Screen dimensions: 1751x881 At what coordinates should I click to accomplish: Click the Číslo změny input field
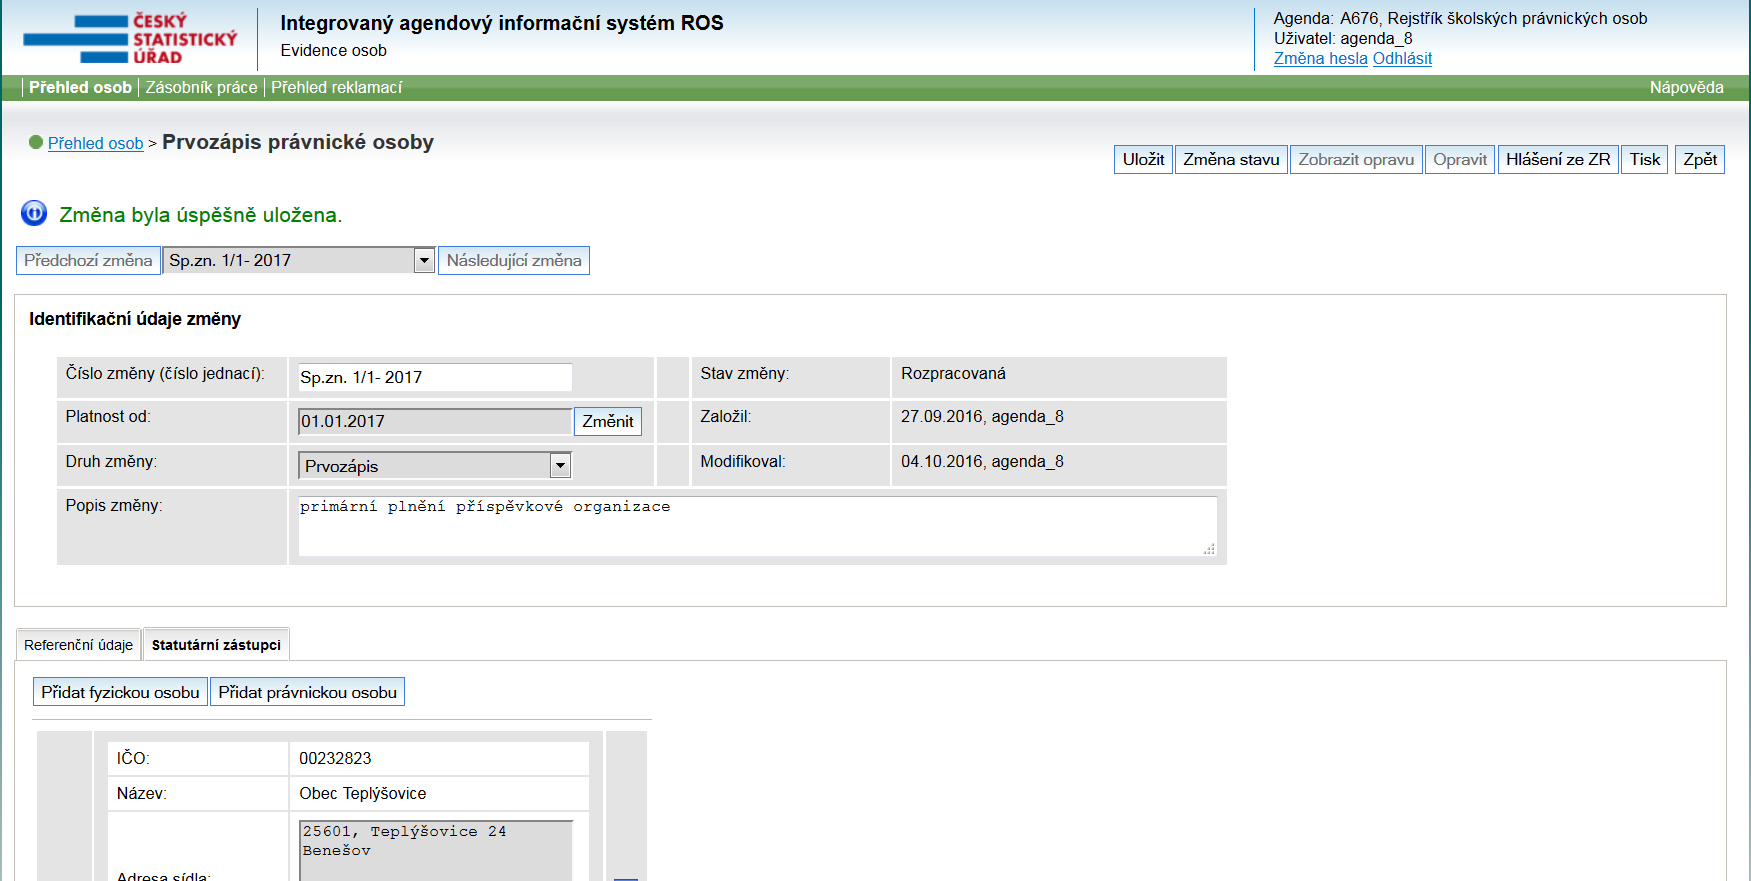coord(435,377)
